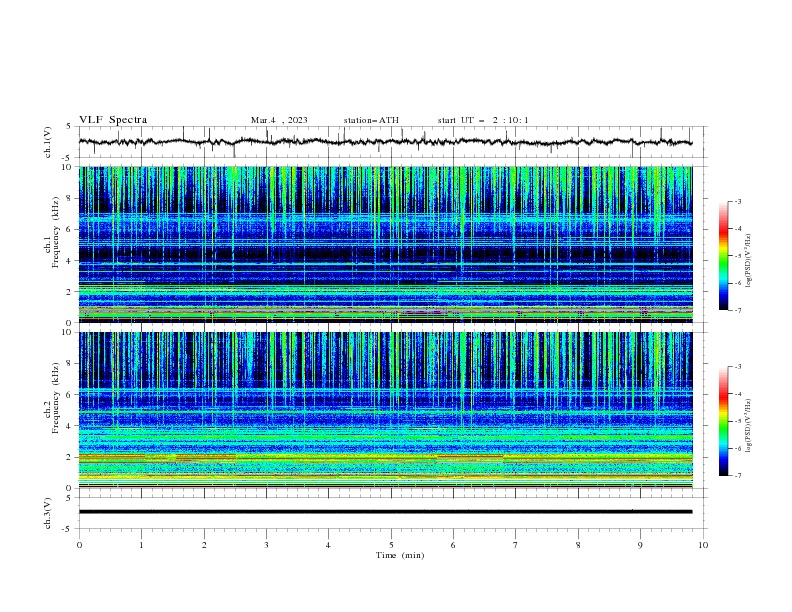Click the "2" tick on ch.1 frequency axis
The height and width of the screenshot is (612, 792).
(x=70, y=291)
